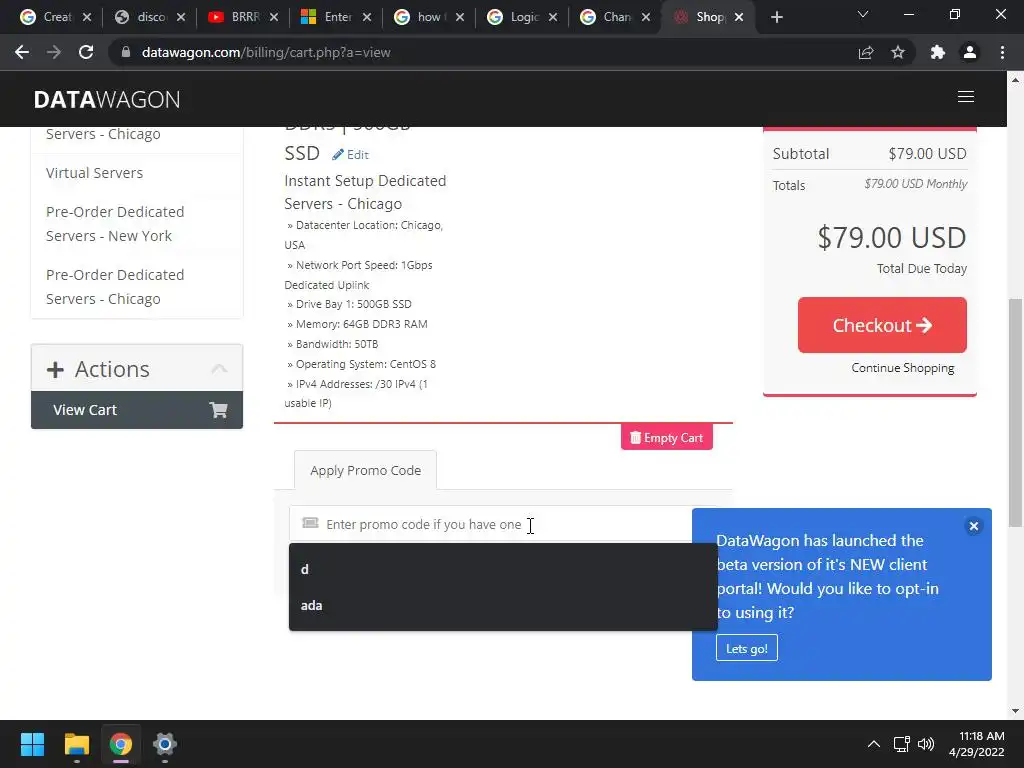Open Pre-Order Dedicated Servers - Chicago

tap(115, 287)
